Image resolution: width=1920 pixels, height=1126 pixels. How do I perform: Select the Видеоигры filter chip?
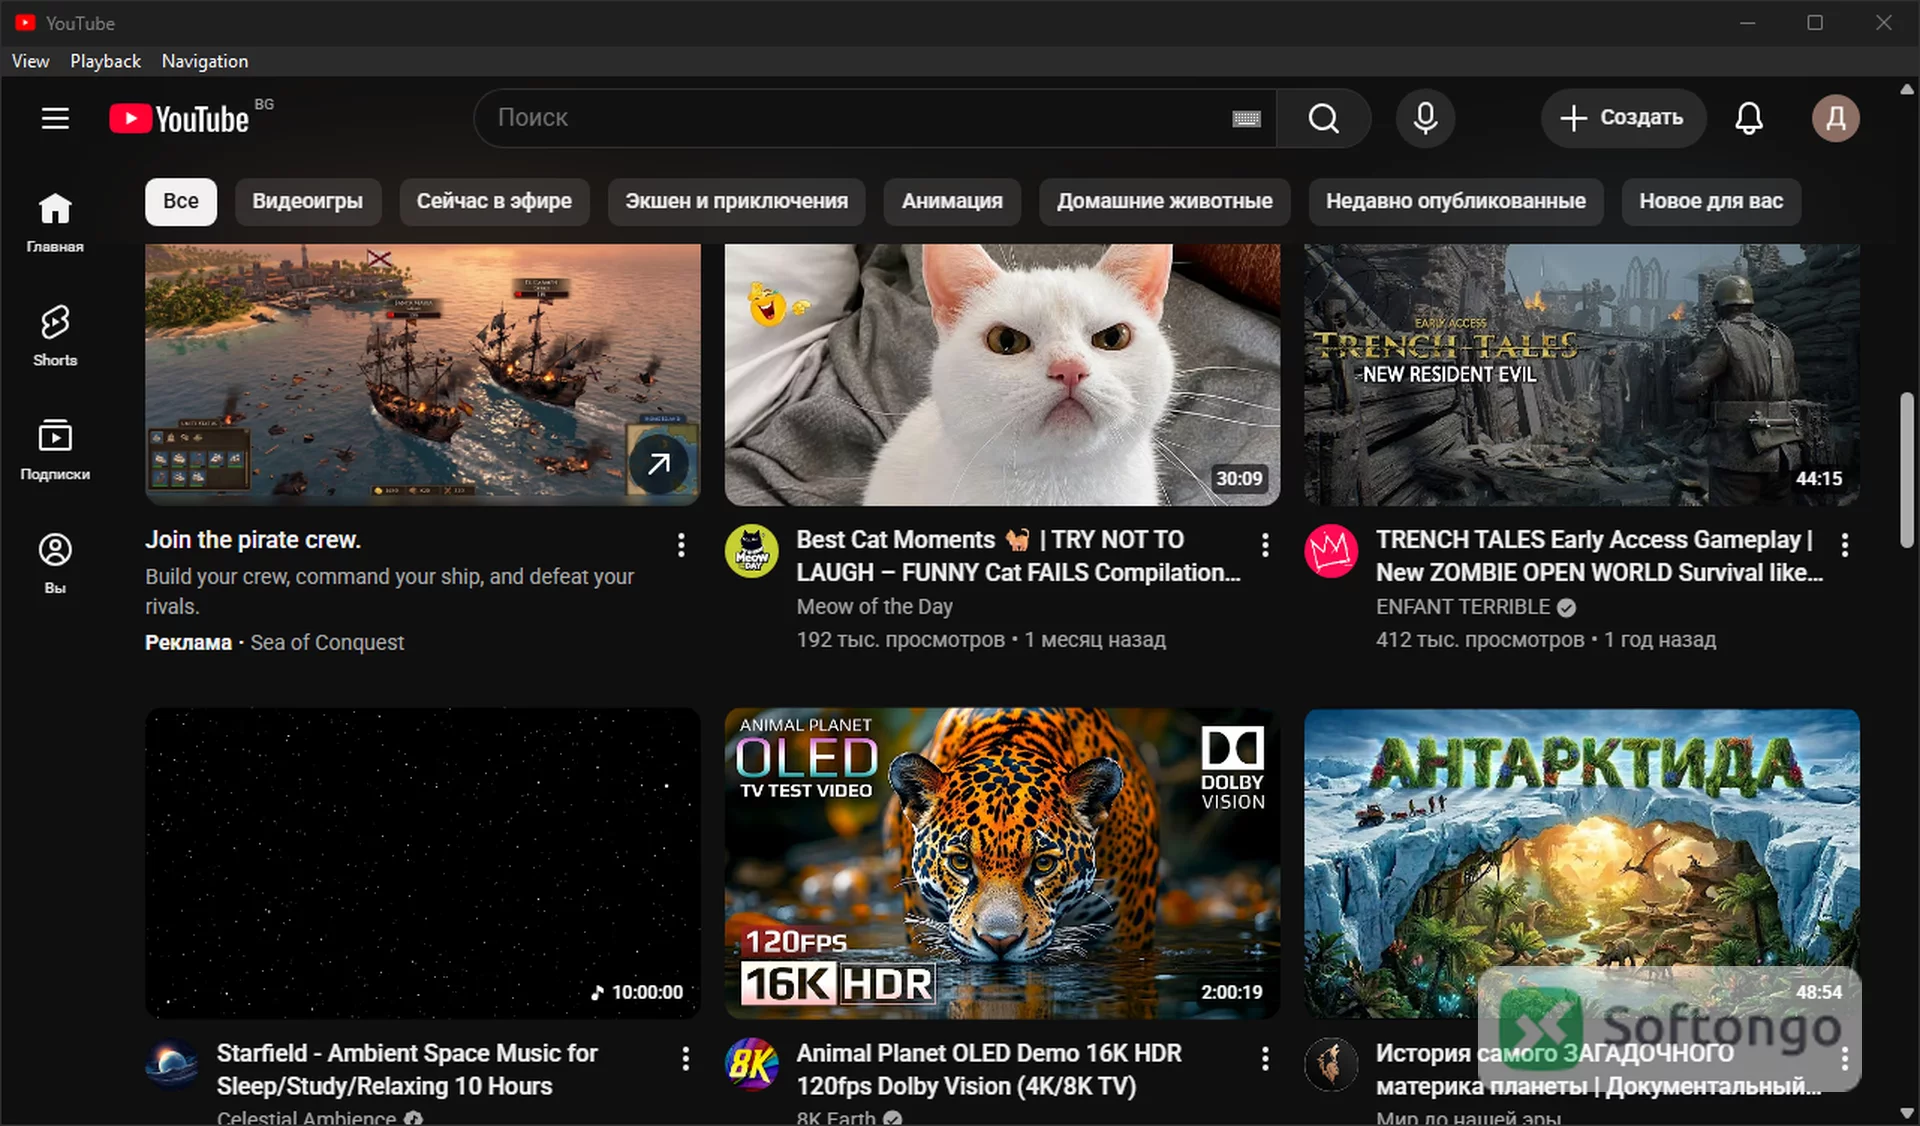[x=308, y=201]
